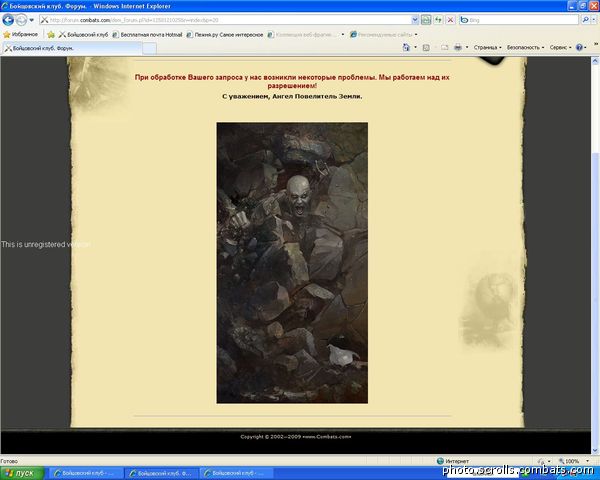
Task: Click the Compatibility View icon
Action: coord(426,20)
